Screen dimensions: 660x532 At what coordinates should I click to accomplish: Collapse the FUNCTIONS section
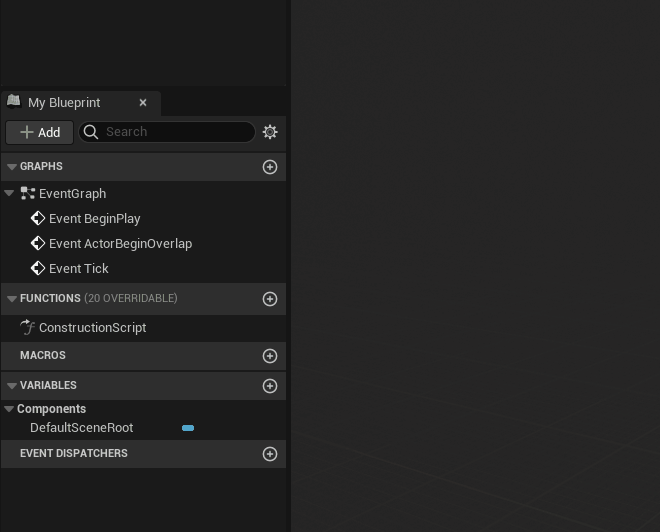coord(12,299)
